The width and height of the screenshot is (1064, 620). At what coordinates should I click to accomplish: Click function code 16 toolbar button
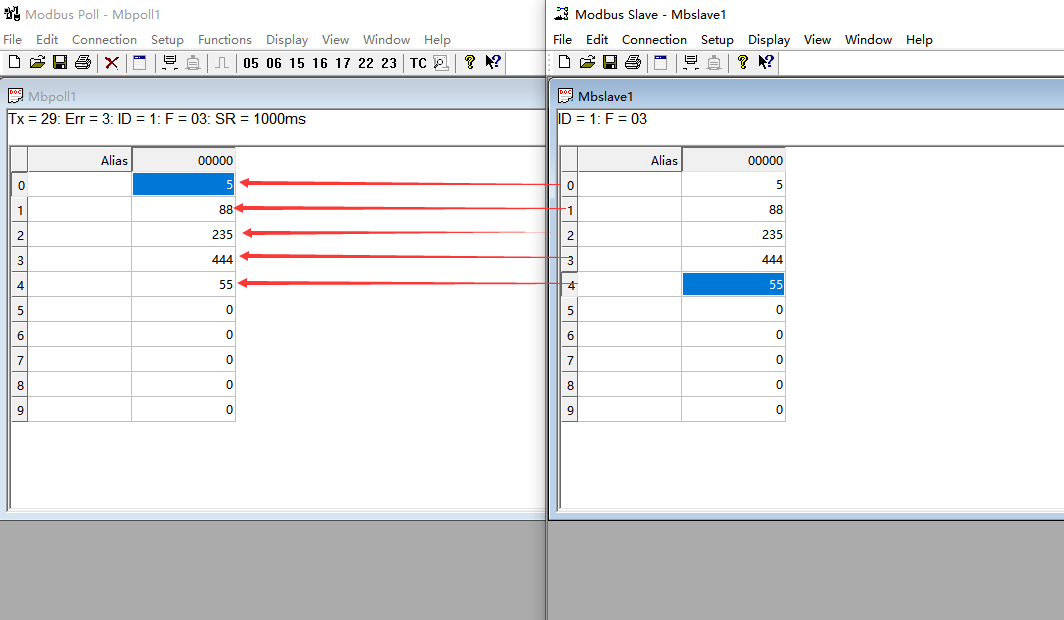[320, 63]
